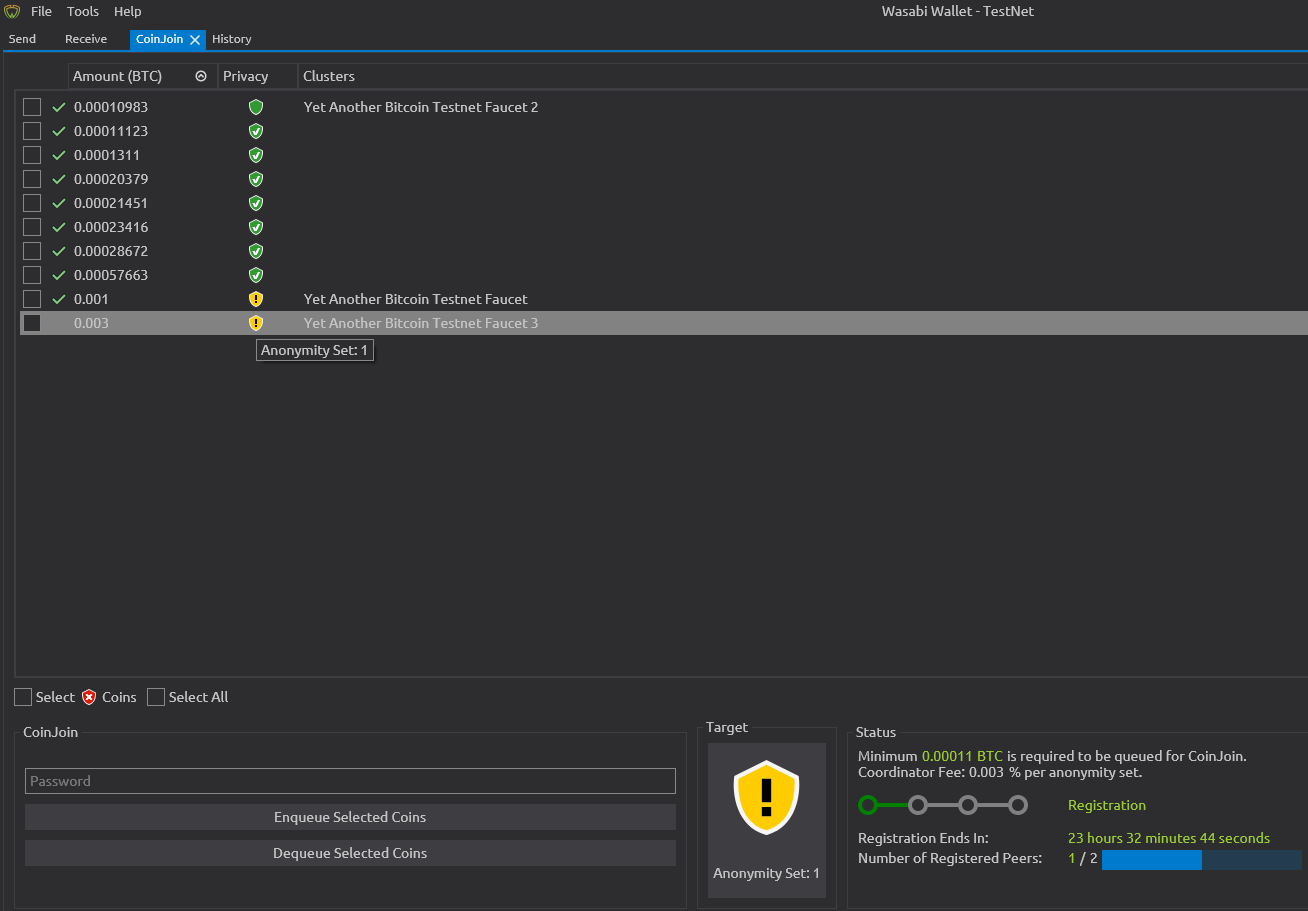Click privacy shield icon for 0.0001311 row
The width and height of the screenshot is (1308, 911).
pos(256,155)
